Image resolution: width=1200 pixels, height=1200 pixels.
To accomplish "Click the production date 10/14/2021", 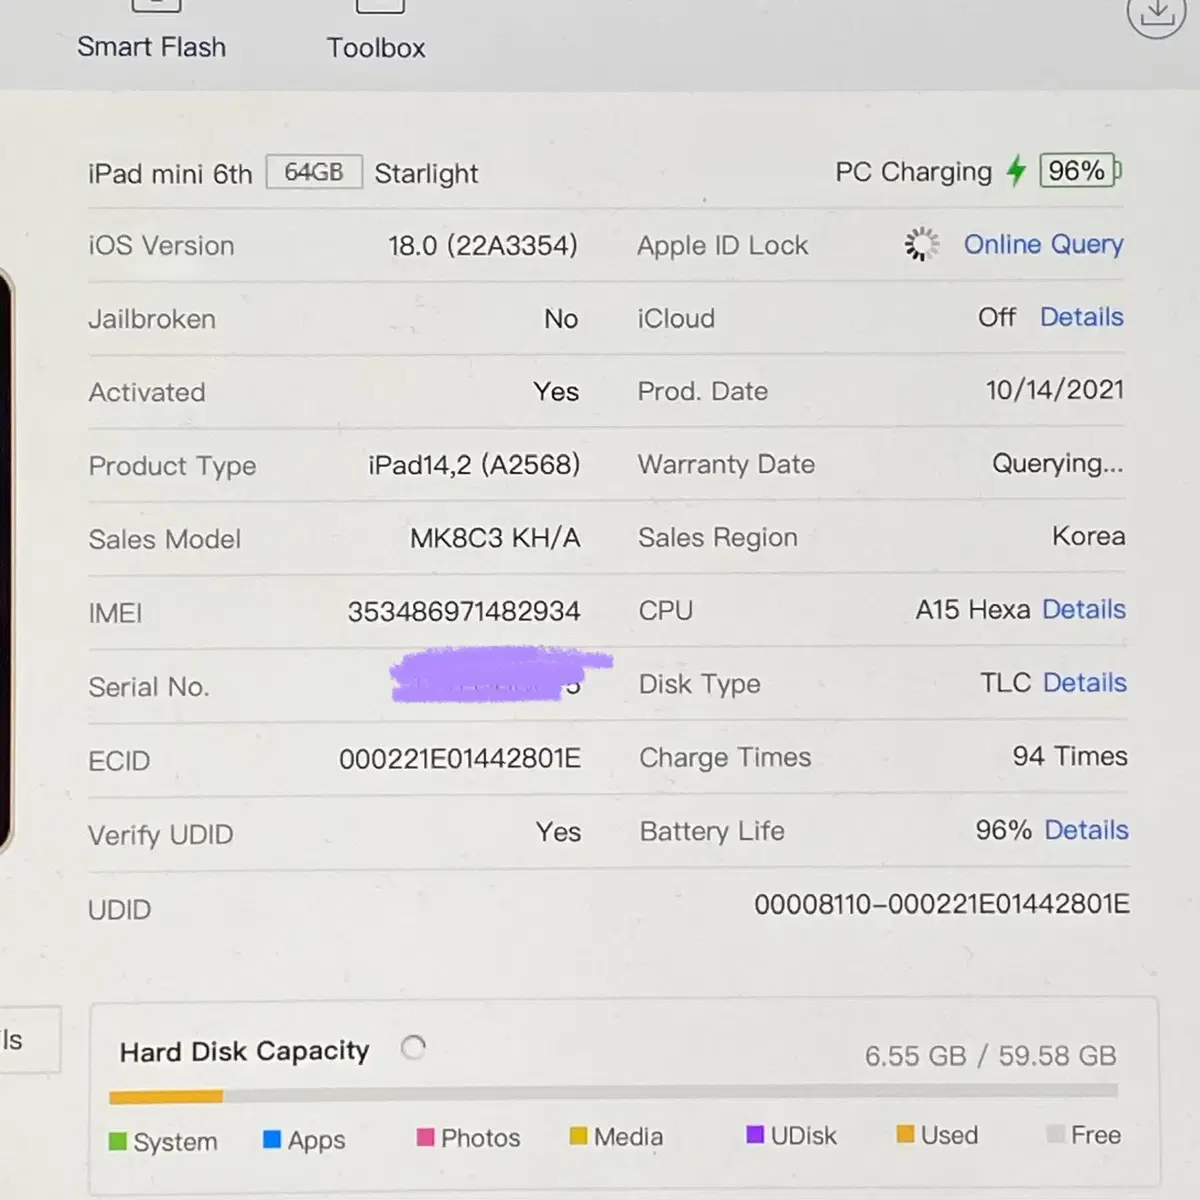I will tap(1055, 390).
